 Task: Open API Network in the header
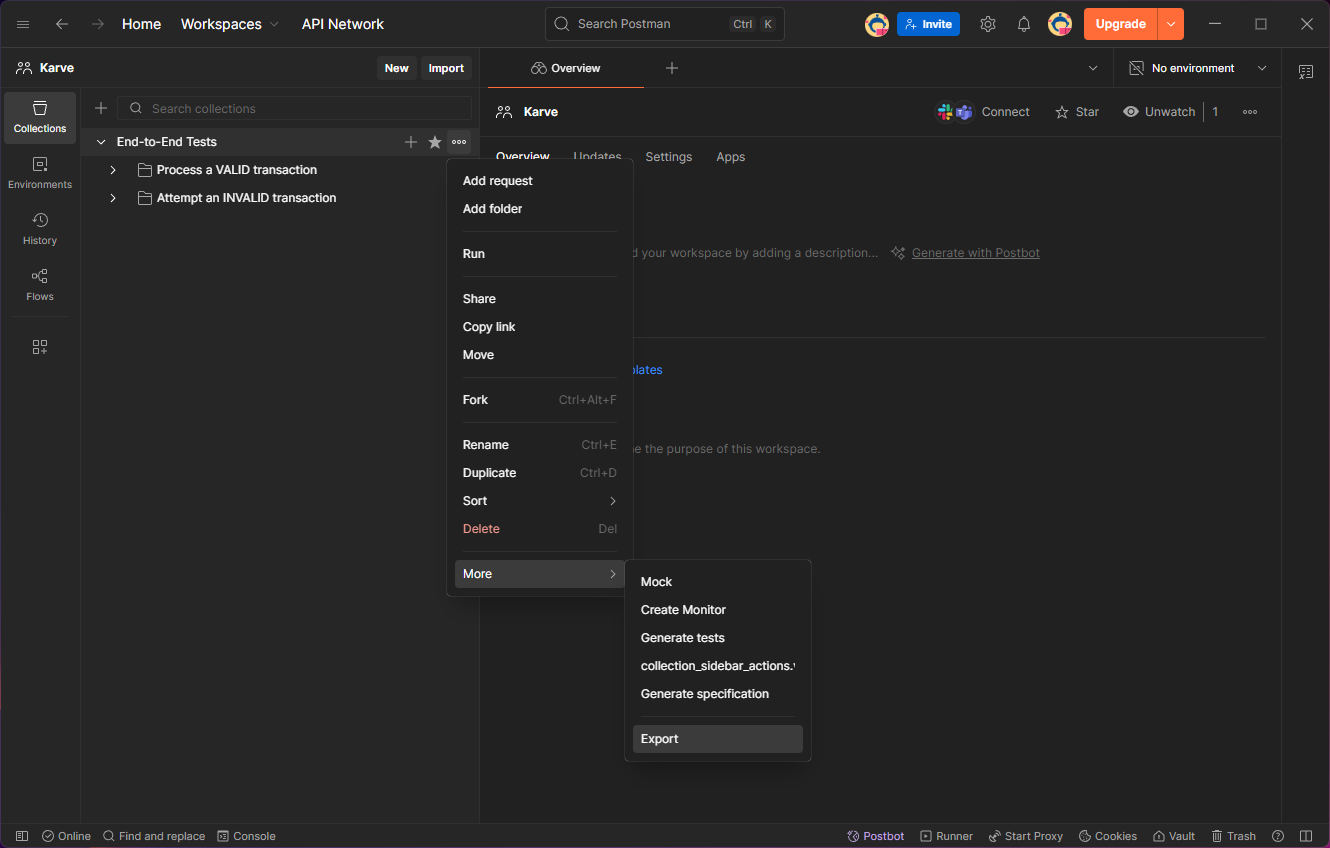pyautogui.click(x=343, y=24)
